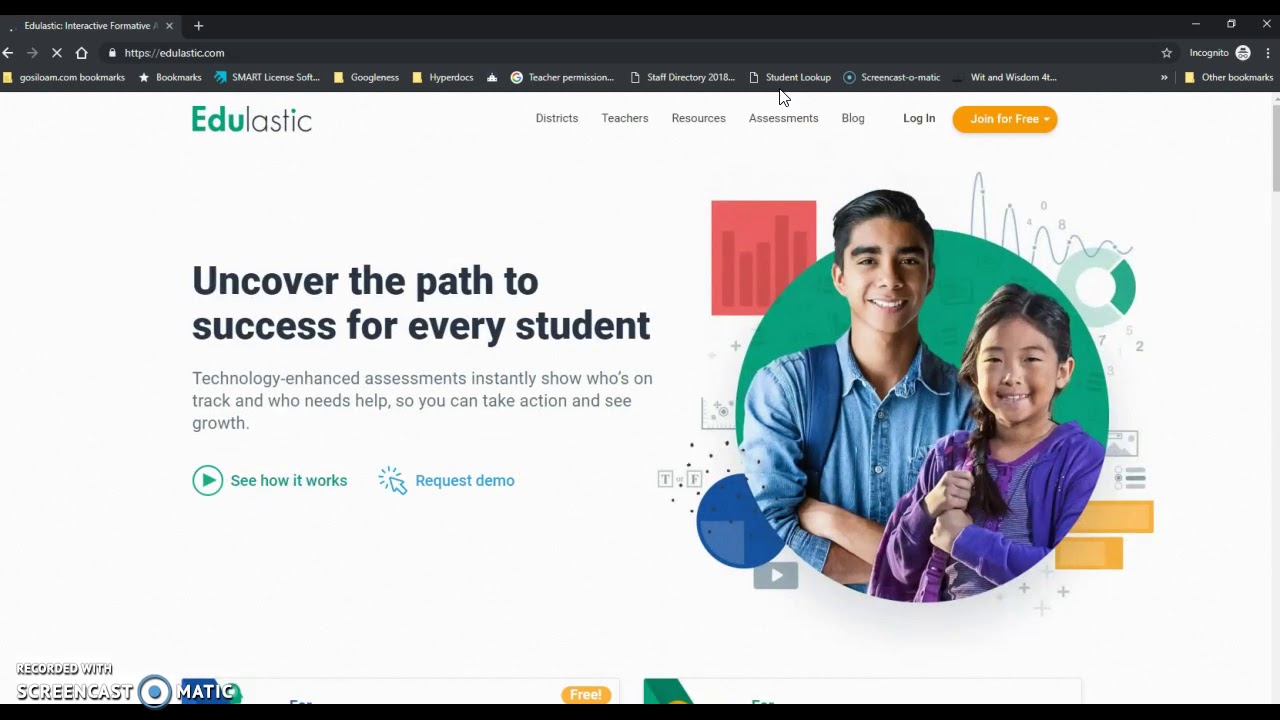Select the Edulastic Interactive Formative tab
The height and width of the screenshot is (720, 1280).
(91, 25)
